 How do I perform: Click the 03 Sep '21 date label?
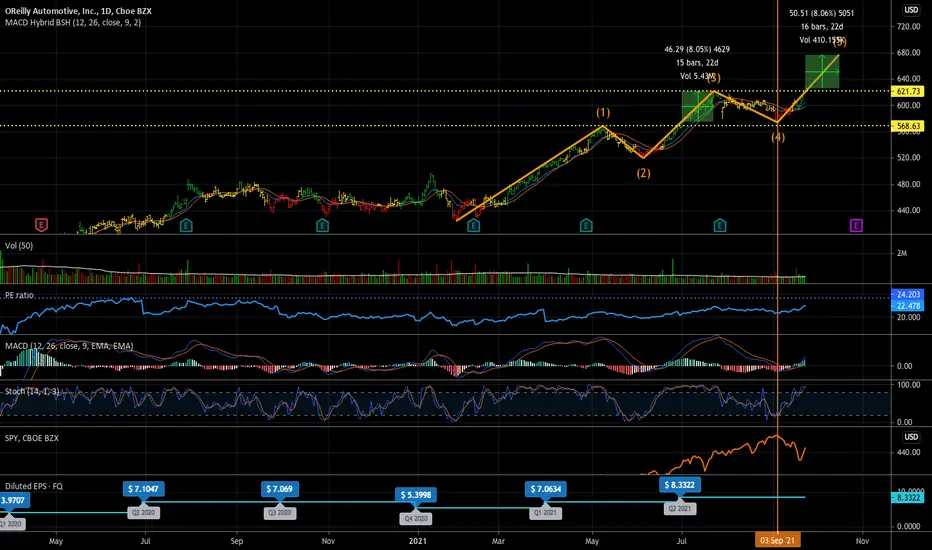[x=777, y=540]
